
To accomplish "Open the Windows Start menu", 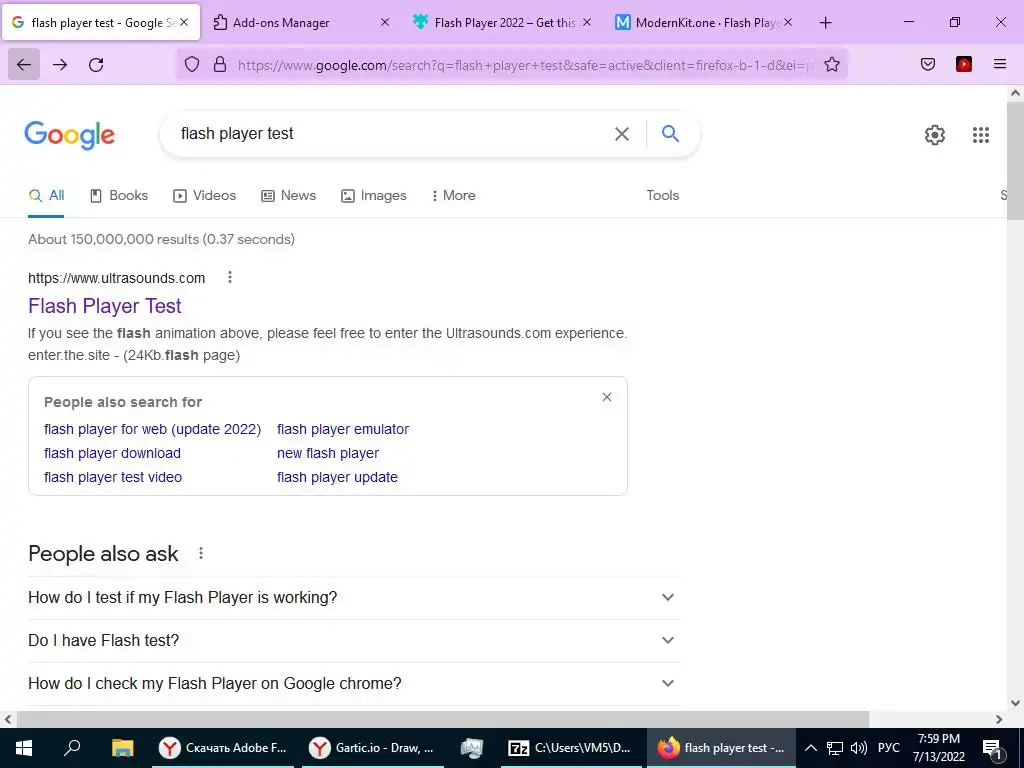I will 24,748.
